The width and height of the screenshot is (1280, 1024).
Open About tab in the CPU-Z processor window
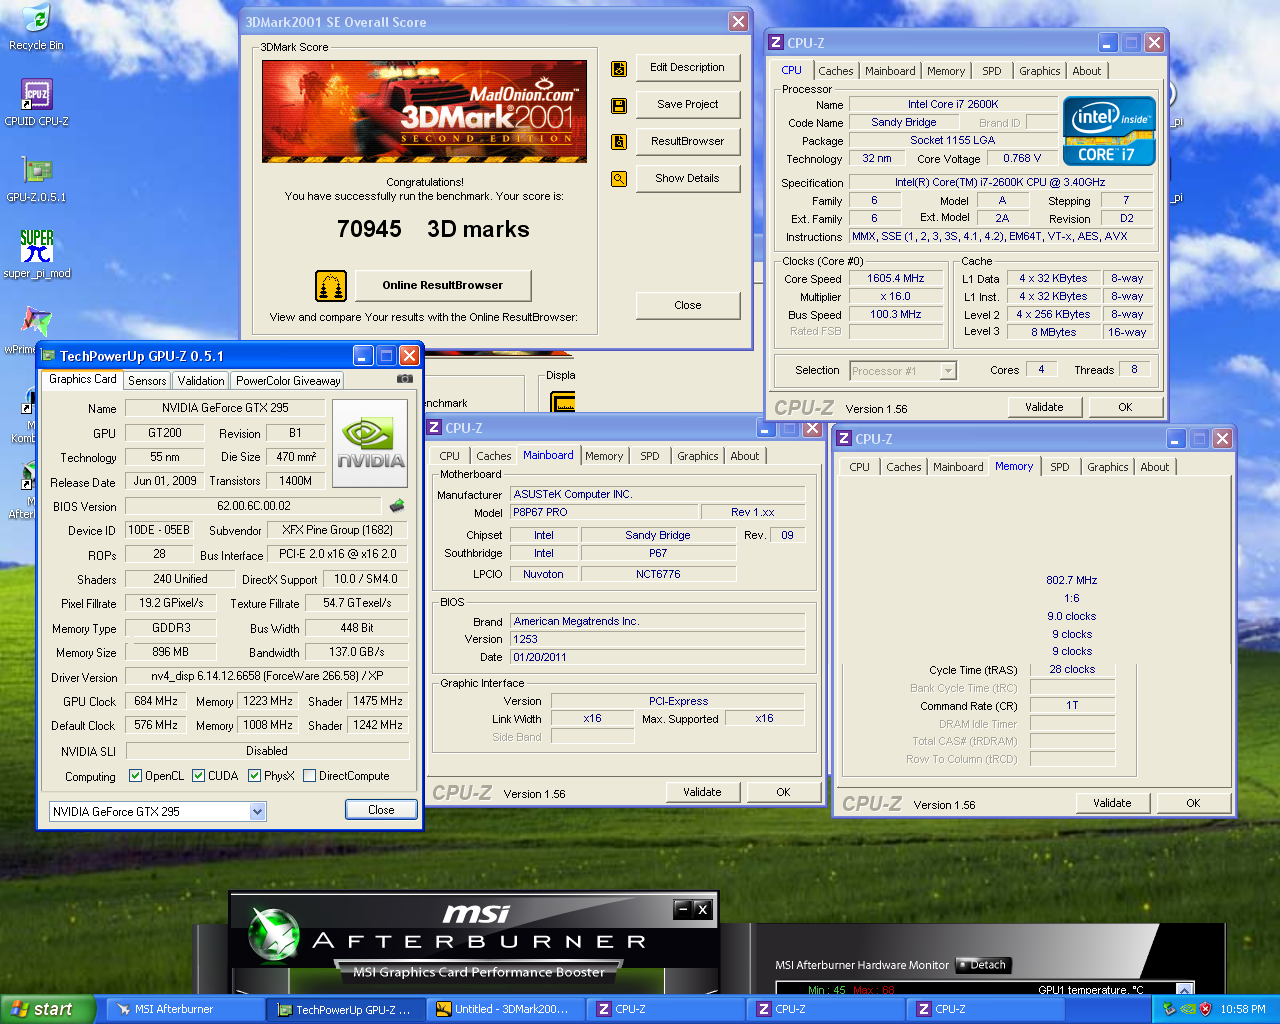pos(1087,71)
